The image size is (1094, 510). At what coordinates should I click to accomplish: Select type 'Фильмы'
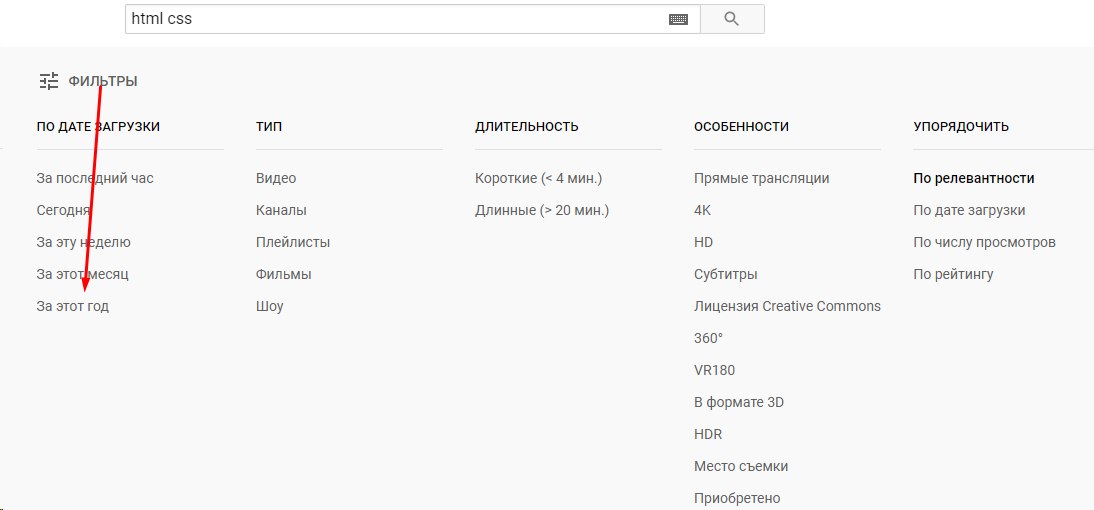point(284,275)
